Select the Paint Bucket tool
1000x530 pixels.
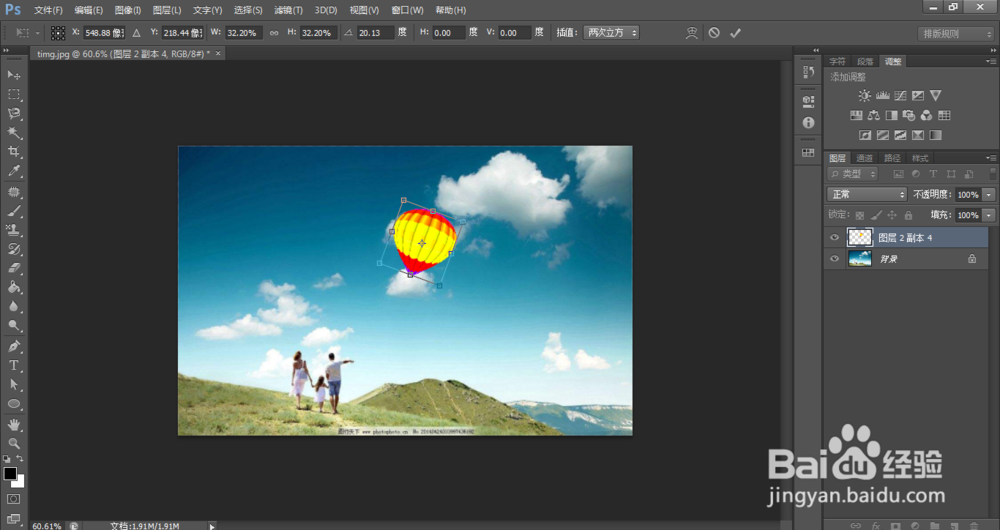click(13, 287)
